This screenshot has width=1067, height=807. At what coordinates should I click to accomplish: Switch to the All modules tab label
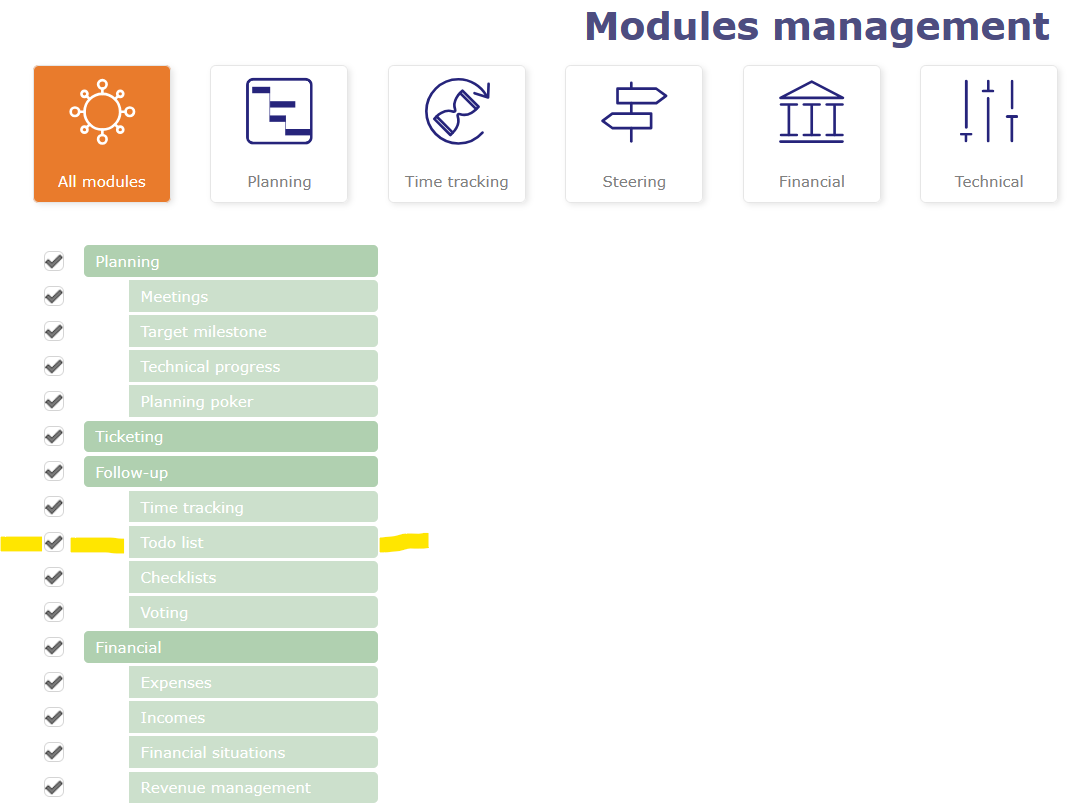[101, 182]
